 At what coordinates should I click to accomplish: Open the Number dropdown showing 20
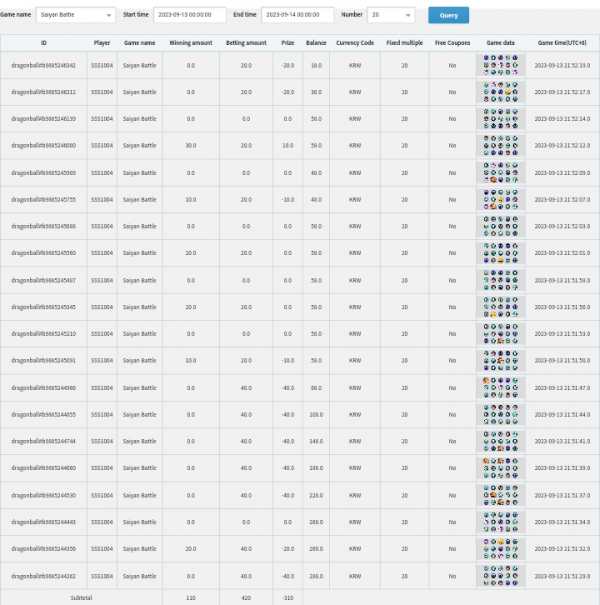click(391, 15)
